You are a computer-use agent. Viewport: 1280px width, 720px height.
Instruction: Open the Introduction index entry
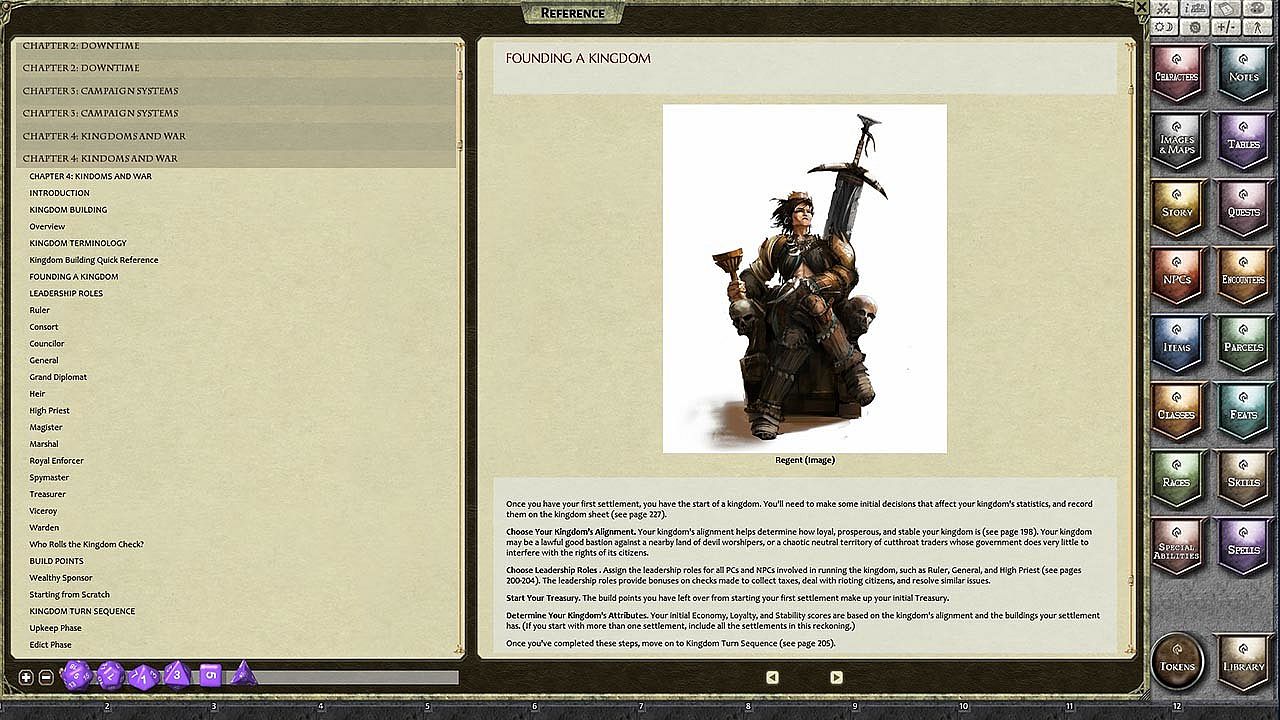point(59,193)
